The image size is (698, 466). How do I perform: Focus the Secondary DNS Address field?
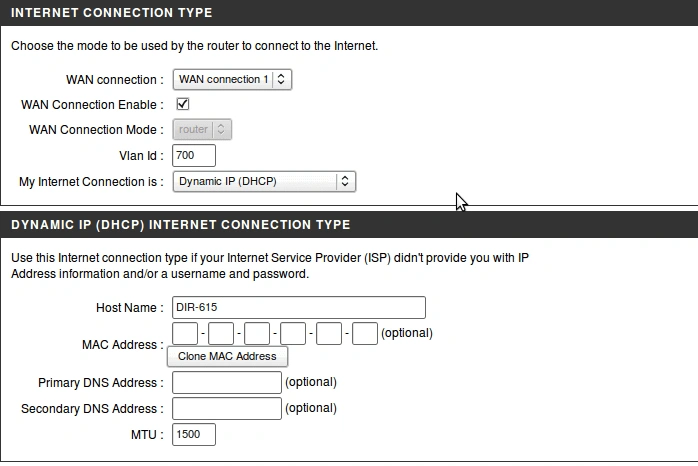[227, 409]
